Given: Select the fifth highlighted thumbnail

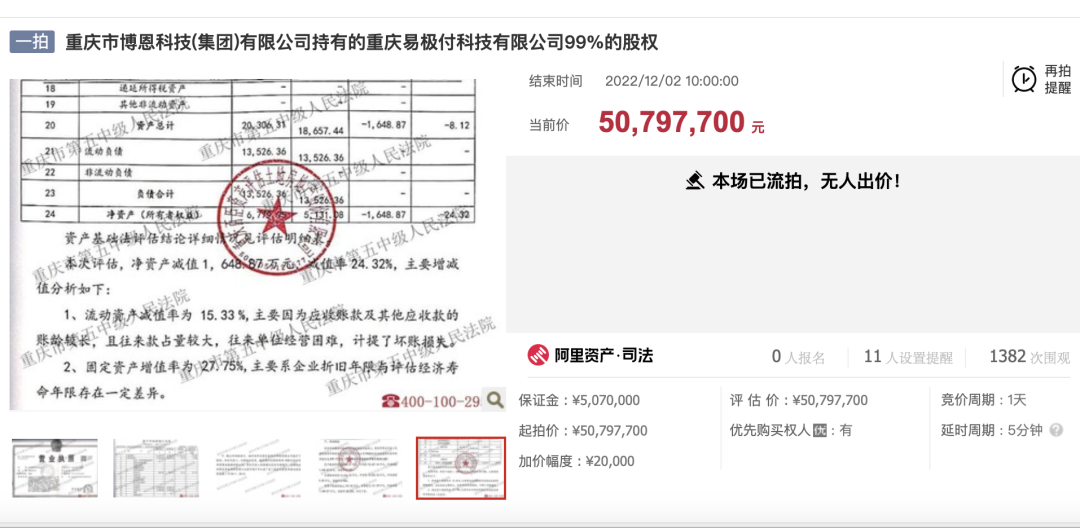Looking at the screenshot, I should [461, 468].
